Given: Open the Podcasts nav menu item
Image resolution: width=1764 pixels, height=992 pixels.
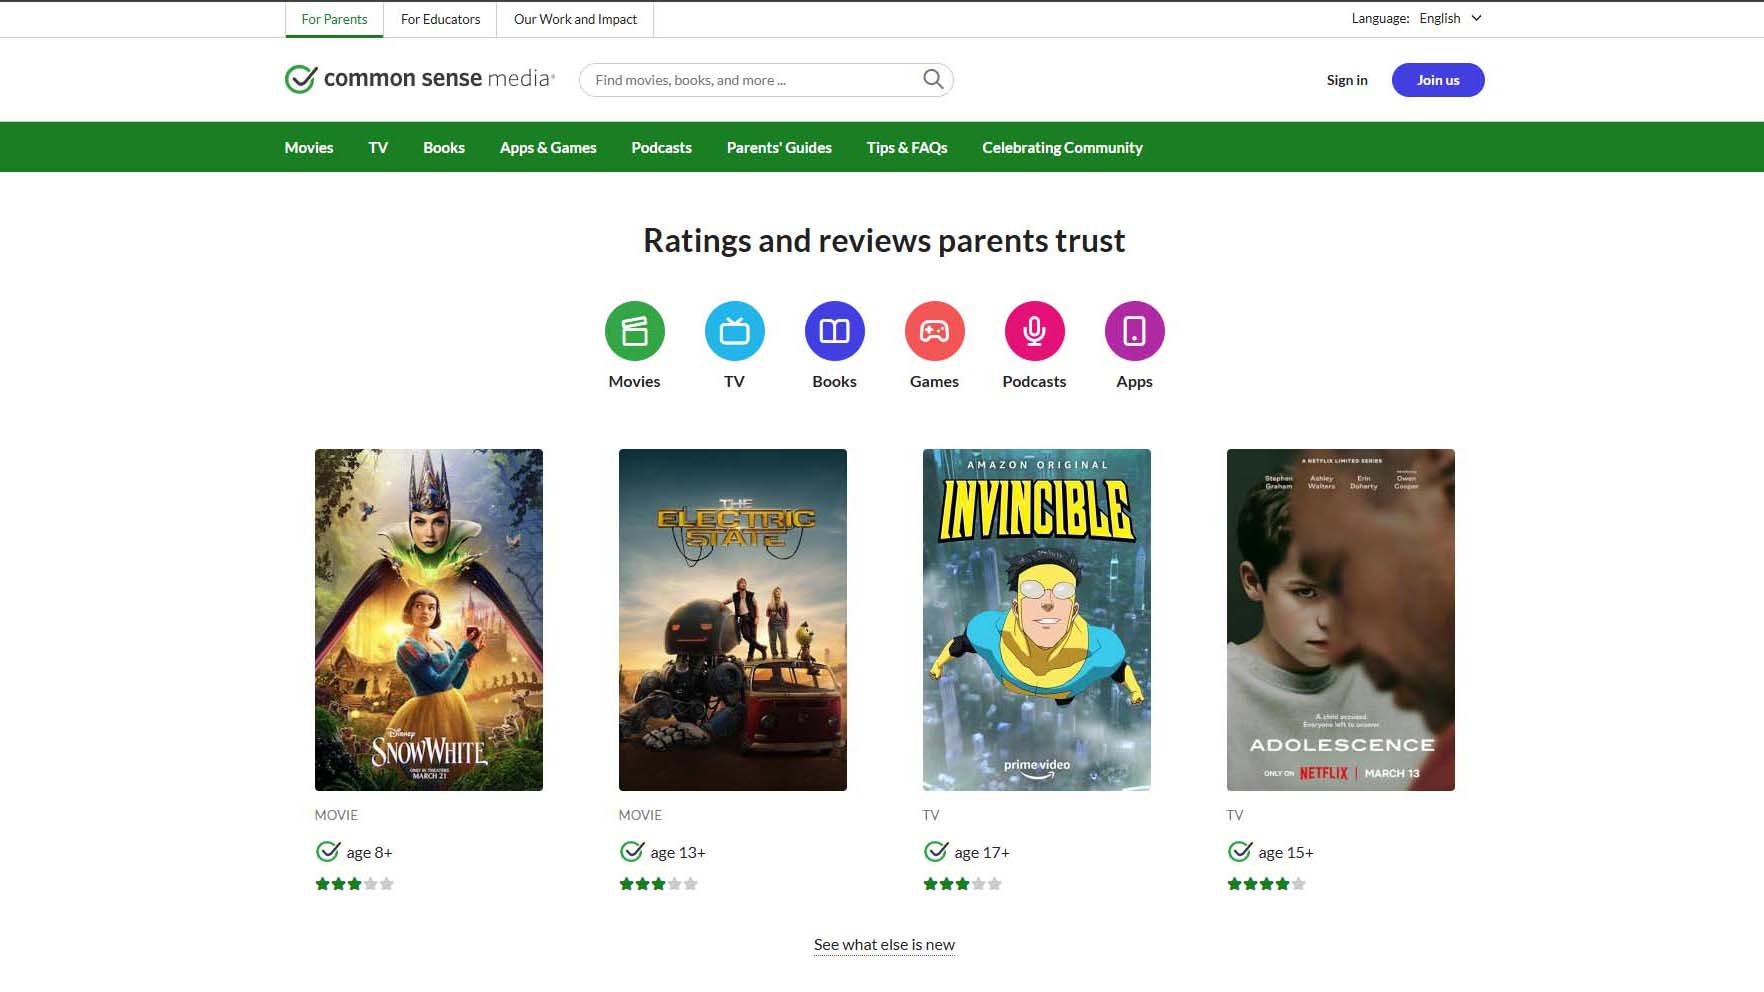Looking at the screenshot, I should pos(661,147).
